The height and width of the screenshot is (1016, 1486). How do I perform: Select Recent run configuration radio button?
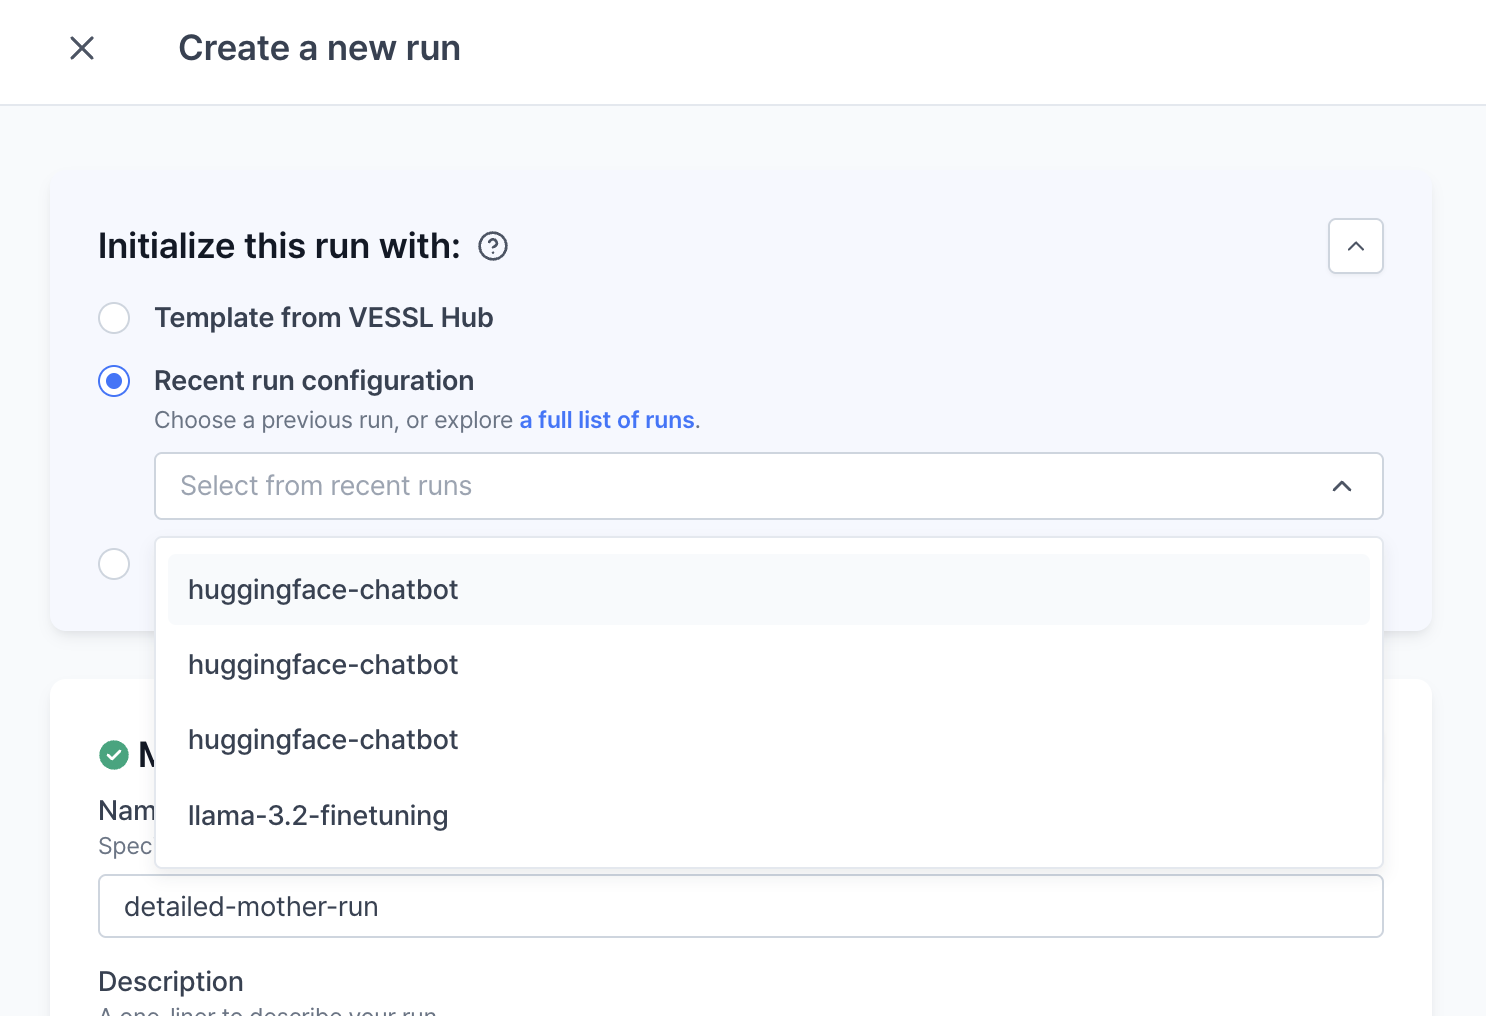click(x=114, y=381)
